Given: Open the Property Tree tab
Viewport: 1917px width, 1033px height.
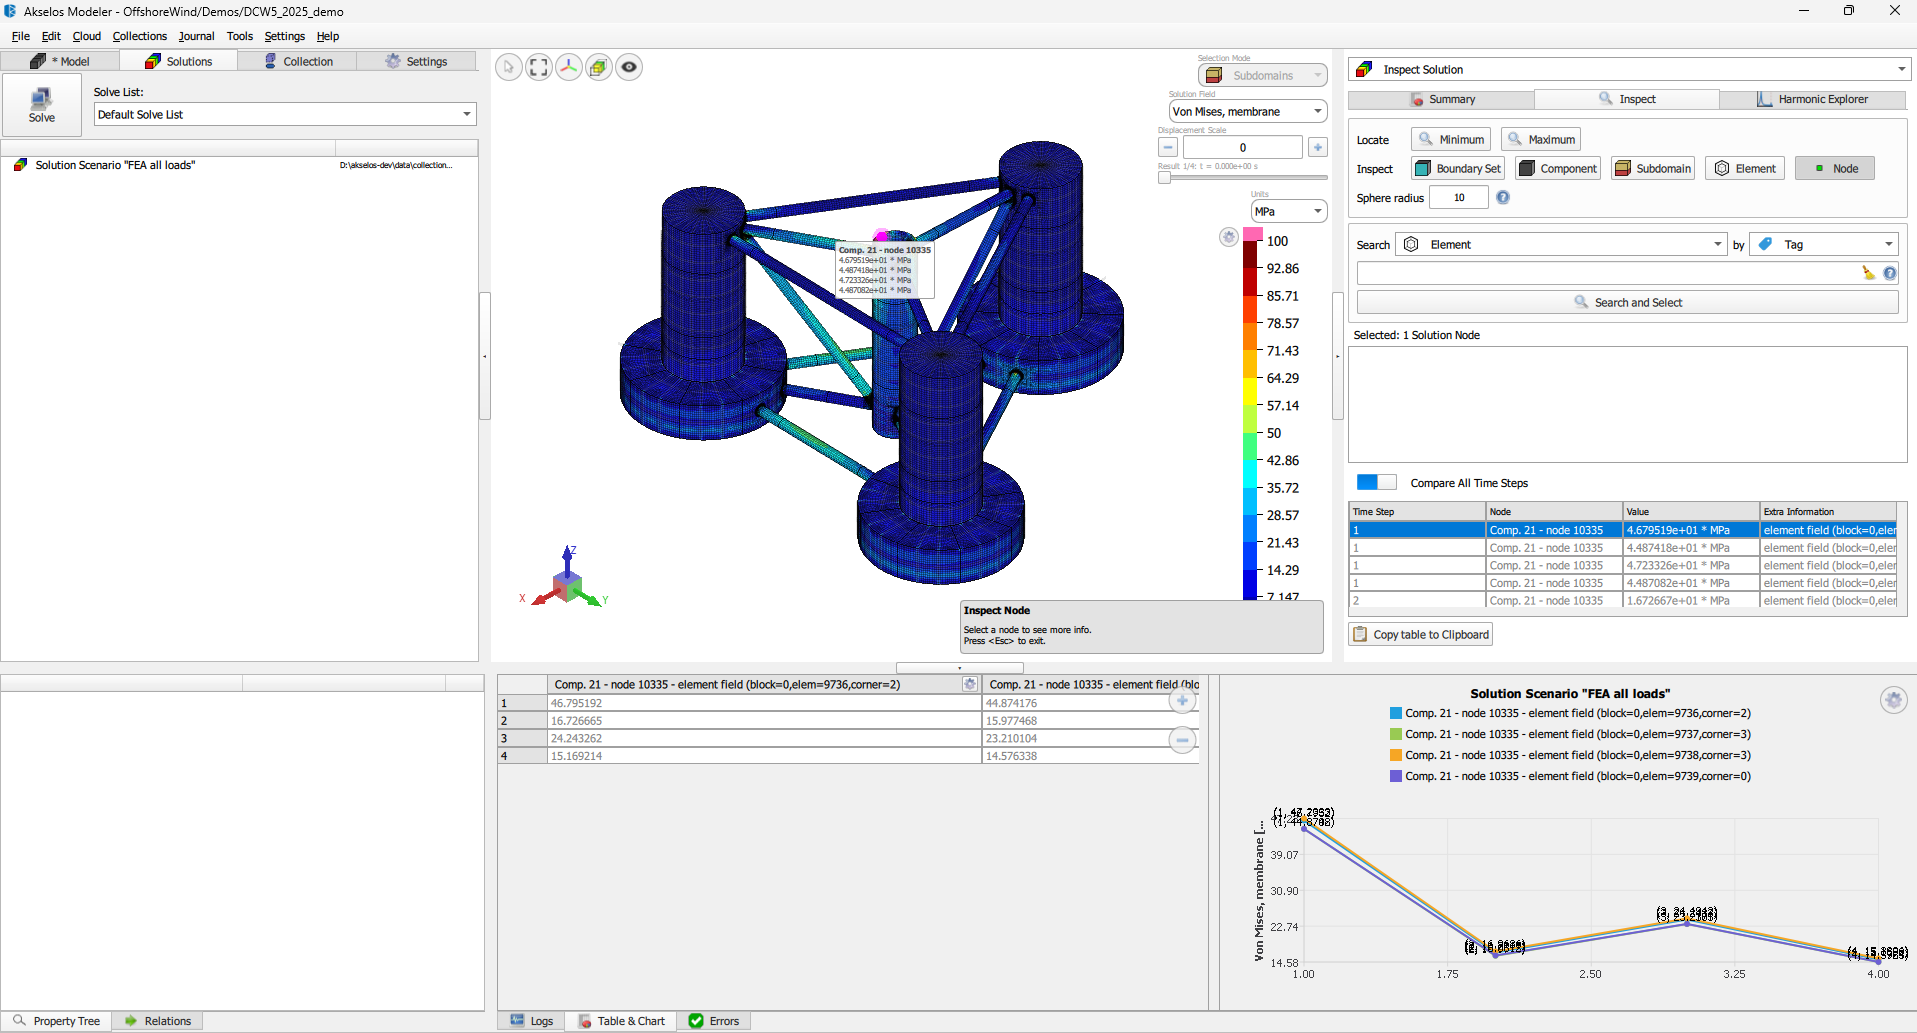Looking at the screenshot, I should [57, 1021].
